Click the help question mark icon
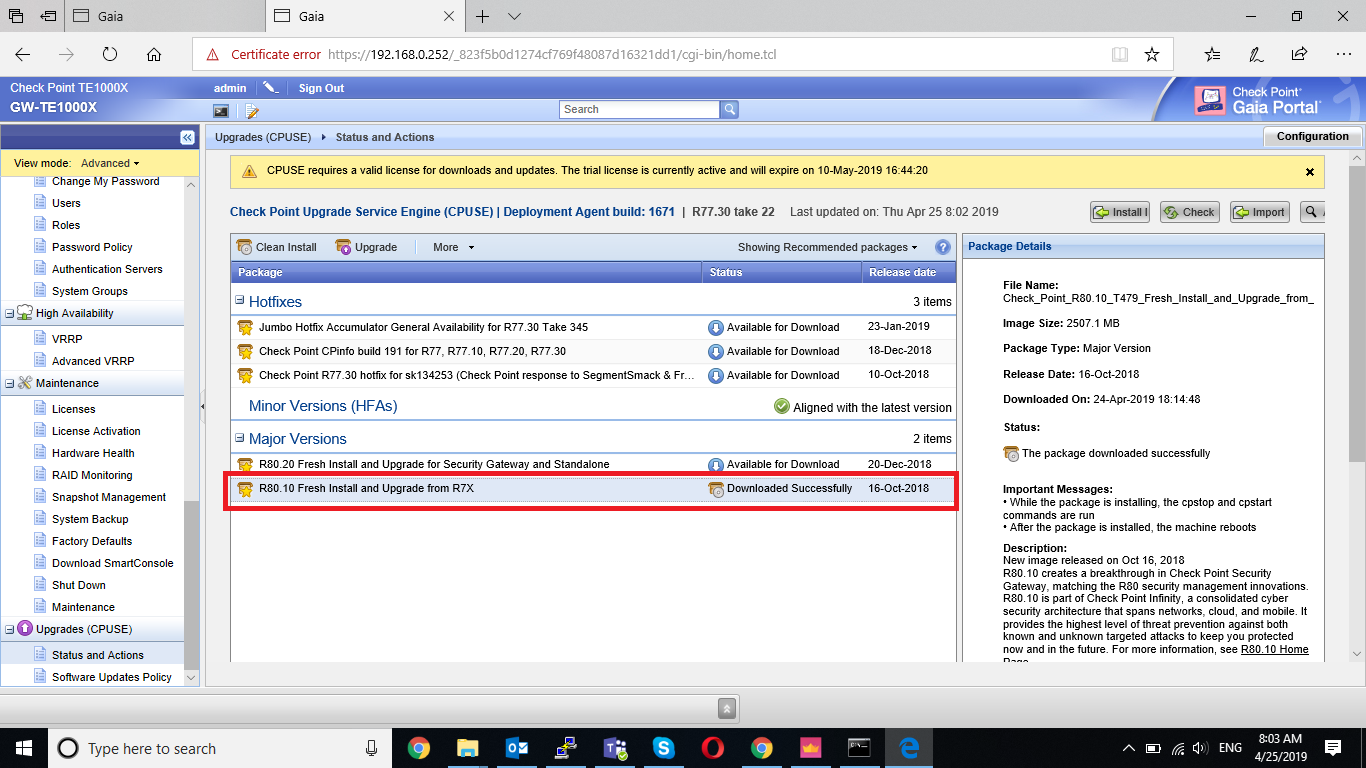The image size is (1366, 768). point(942,247)
